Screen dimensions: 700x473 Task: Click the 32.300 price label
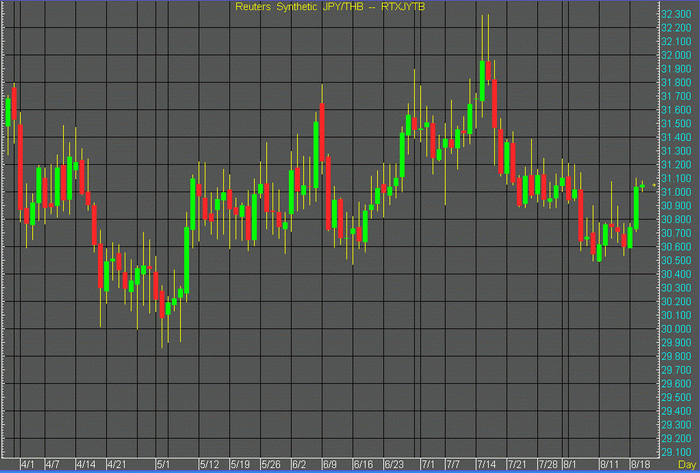(x=676, y=14)
